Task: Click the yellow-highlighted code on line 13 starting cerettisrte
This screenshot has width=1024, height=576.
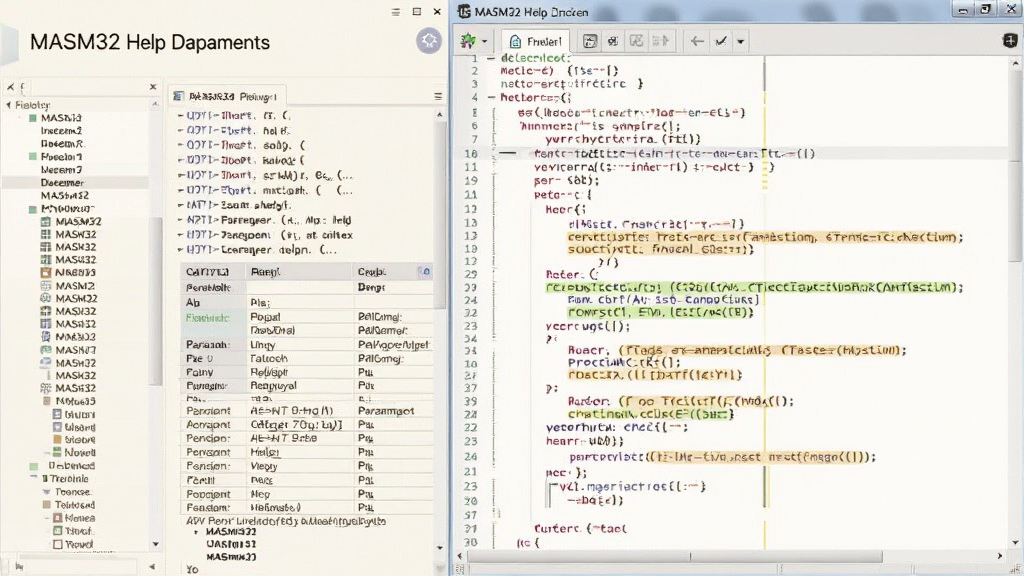Action: (765, 237)
